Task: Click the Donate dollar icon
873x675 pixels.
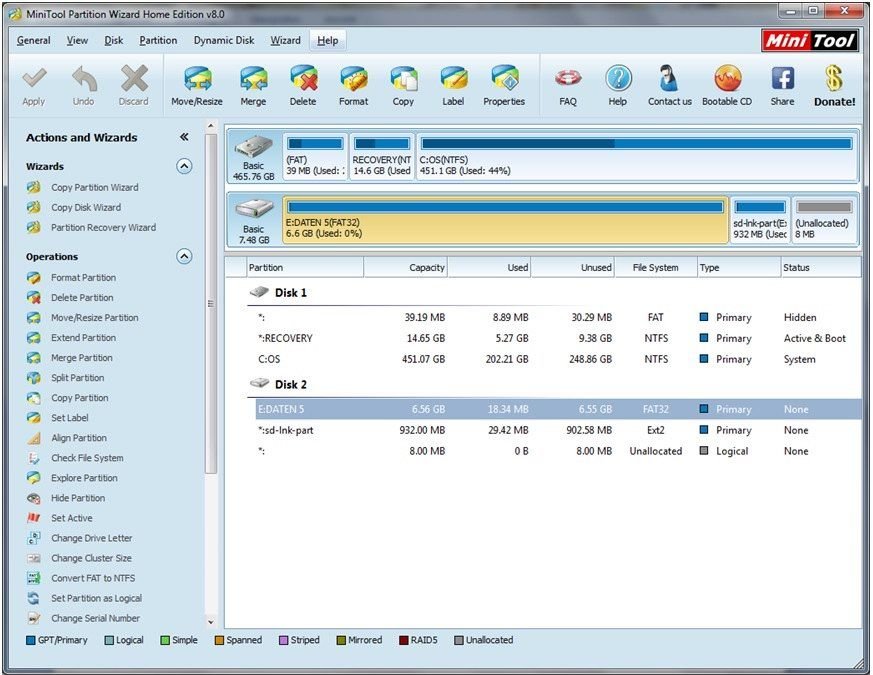Action: (833, 79)
